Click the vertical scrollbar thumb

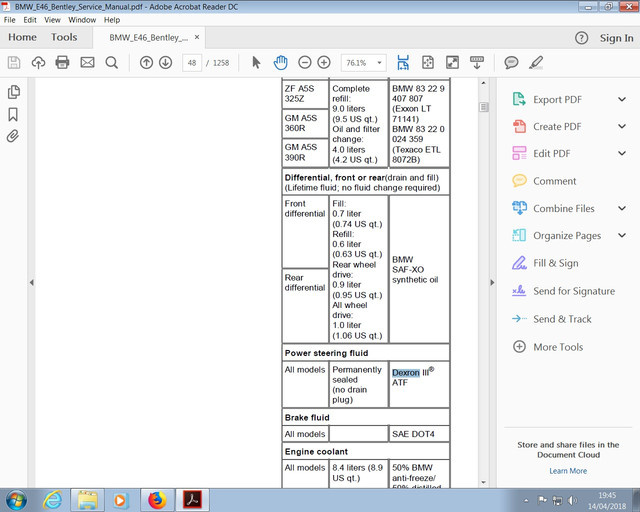(x=484, y=107)
